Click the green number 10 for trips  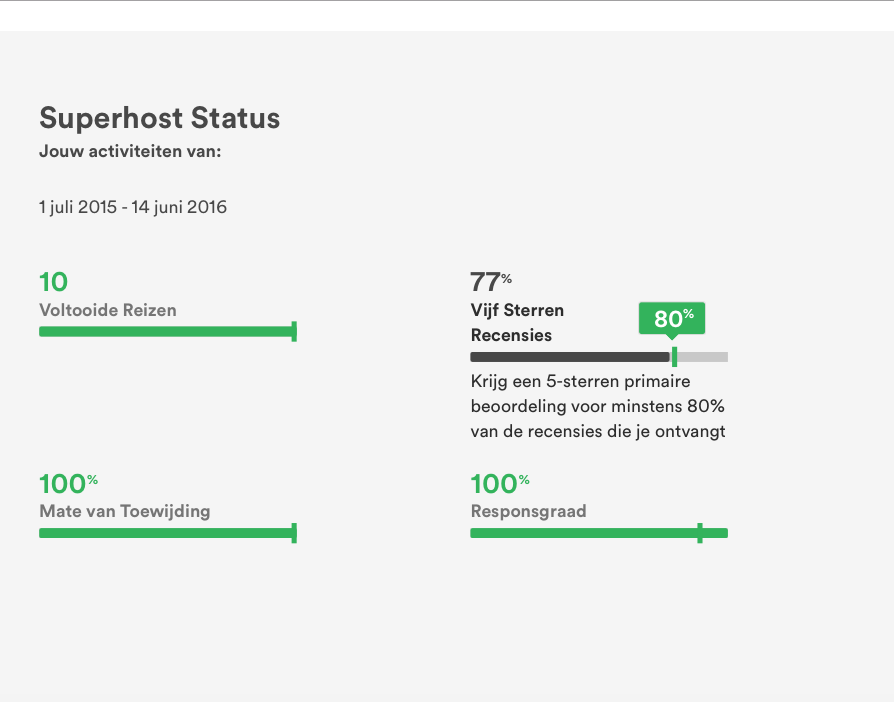(x=53, y=282)
